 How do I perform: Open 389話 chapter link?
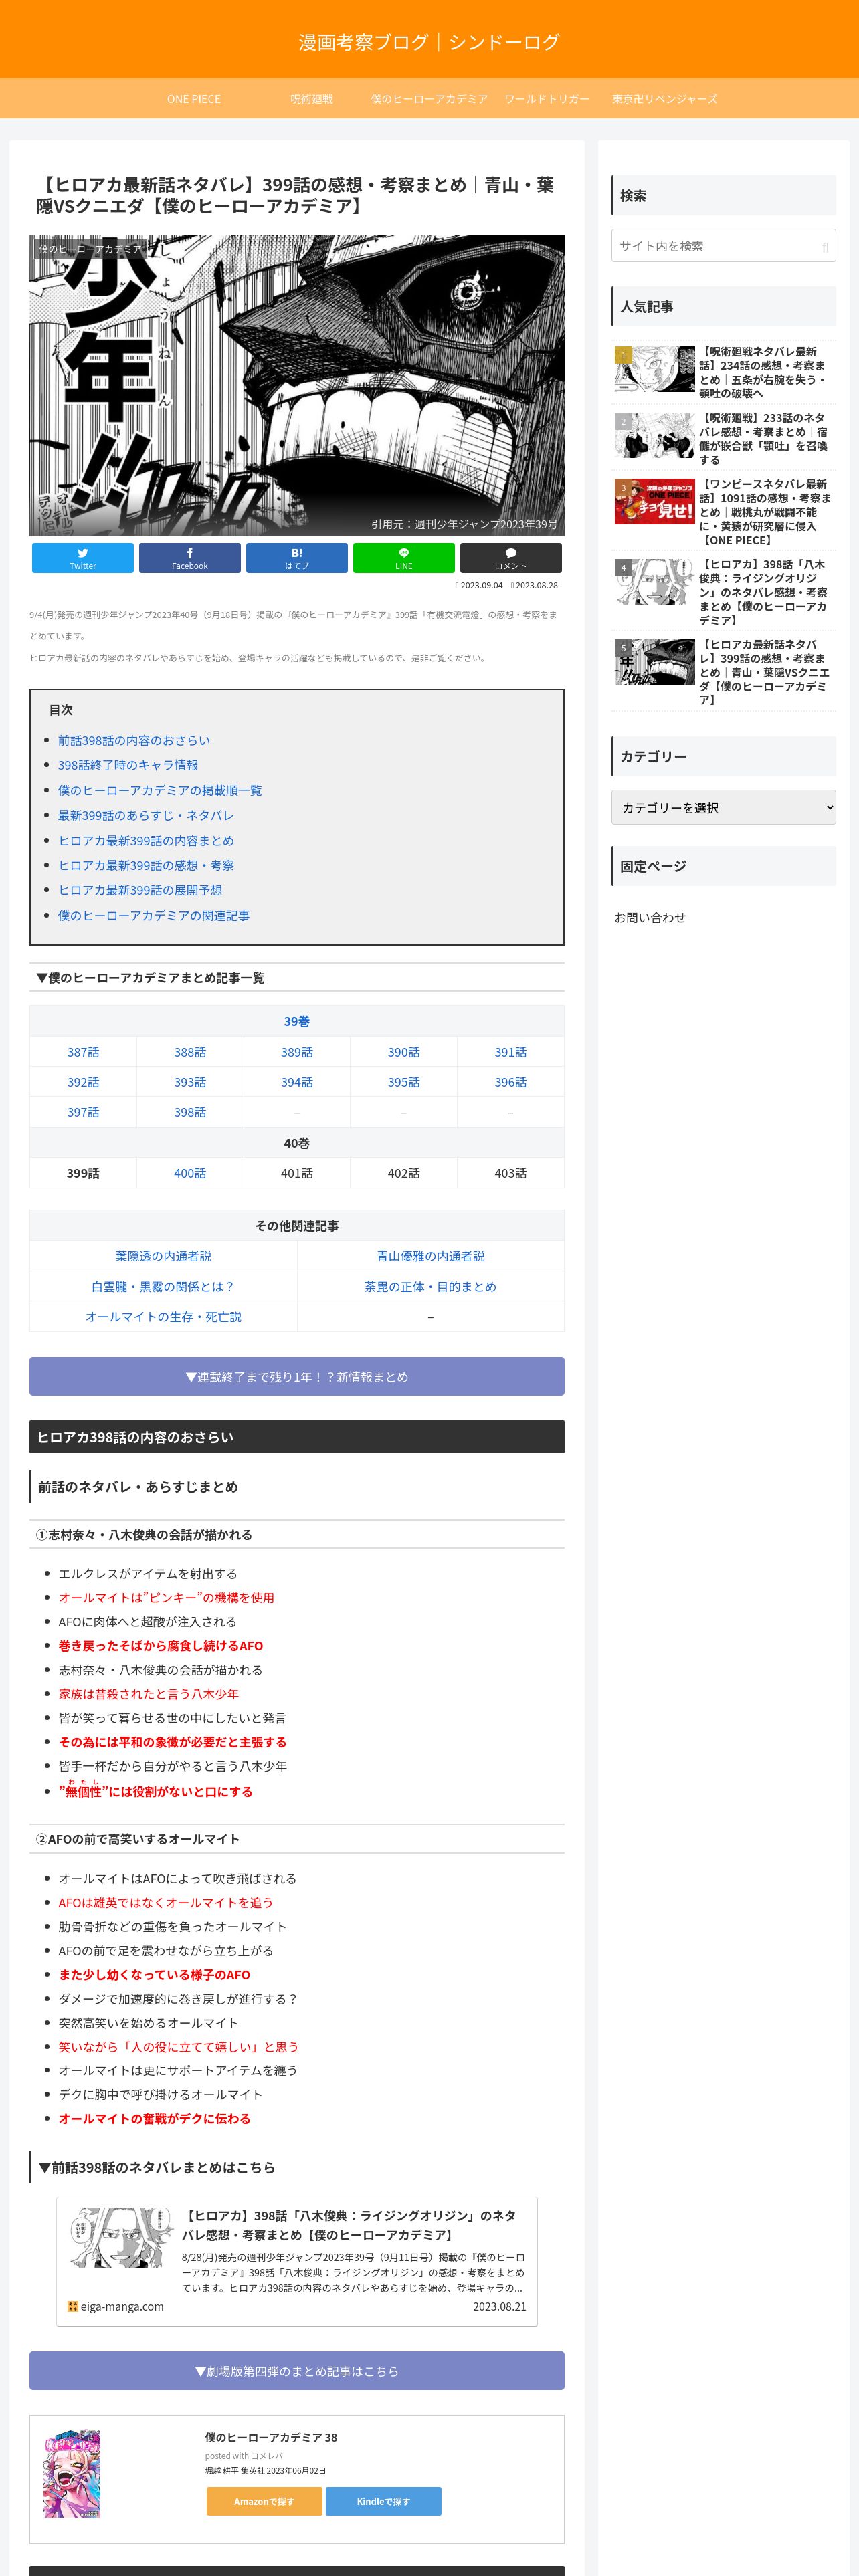coord(297,1052)
